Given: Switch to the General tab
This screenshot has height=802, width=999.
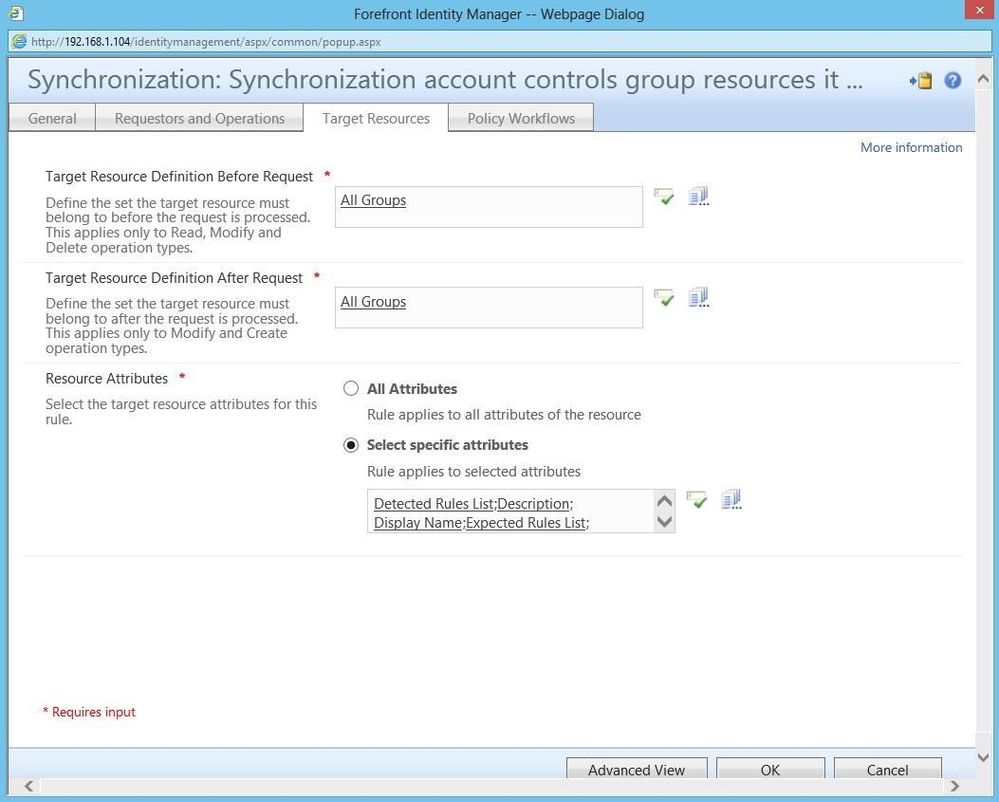Looking at the screenshot, I should pos(52,118).
